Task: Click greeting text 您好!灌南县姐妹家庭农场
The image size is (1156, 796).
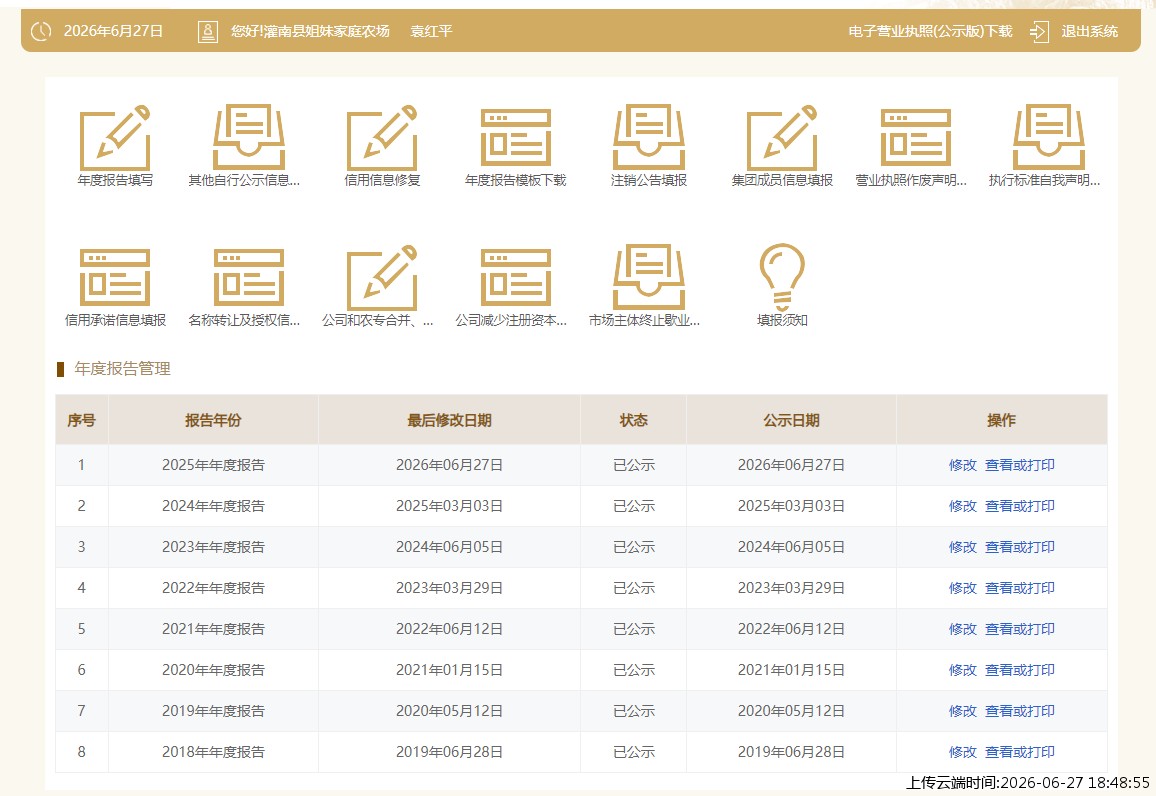Action: tap(310, 31)
